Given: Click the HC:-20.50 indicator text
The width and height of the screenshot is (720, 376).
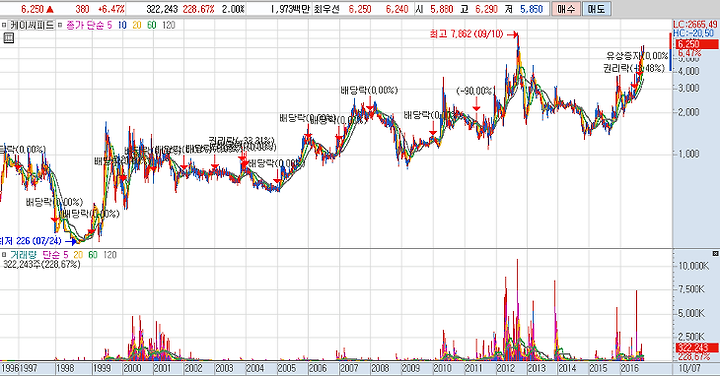Looking at the screenshot, I should pos(694,33).
